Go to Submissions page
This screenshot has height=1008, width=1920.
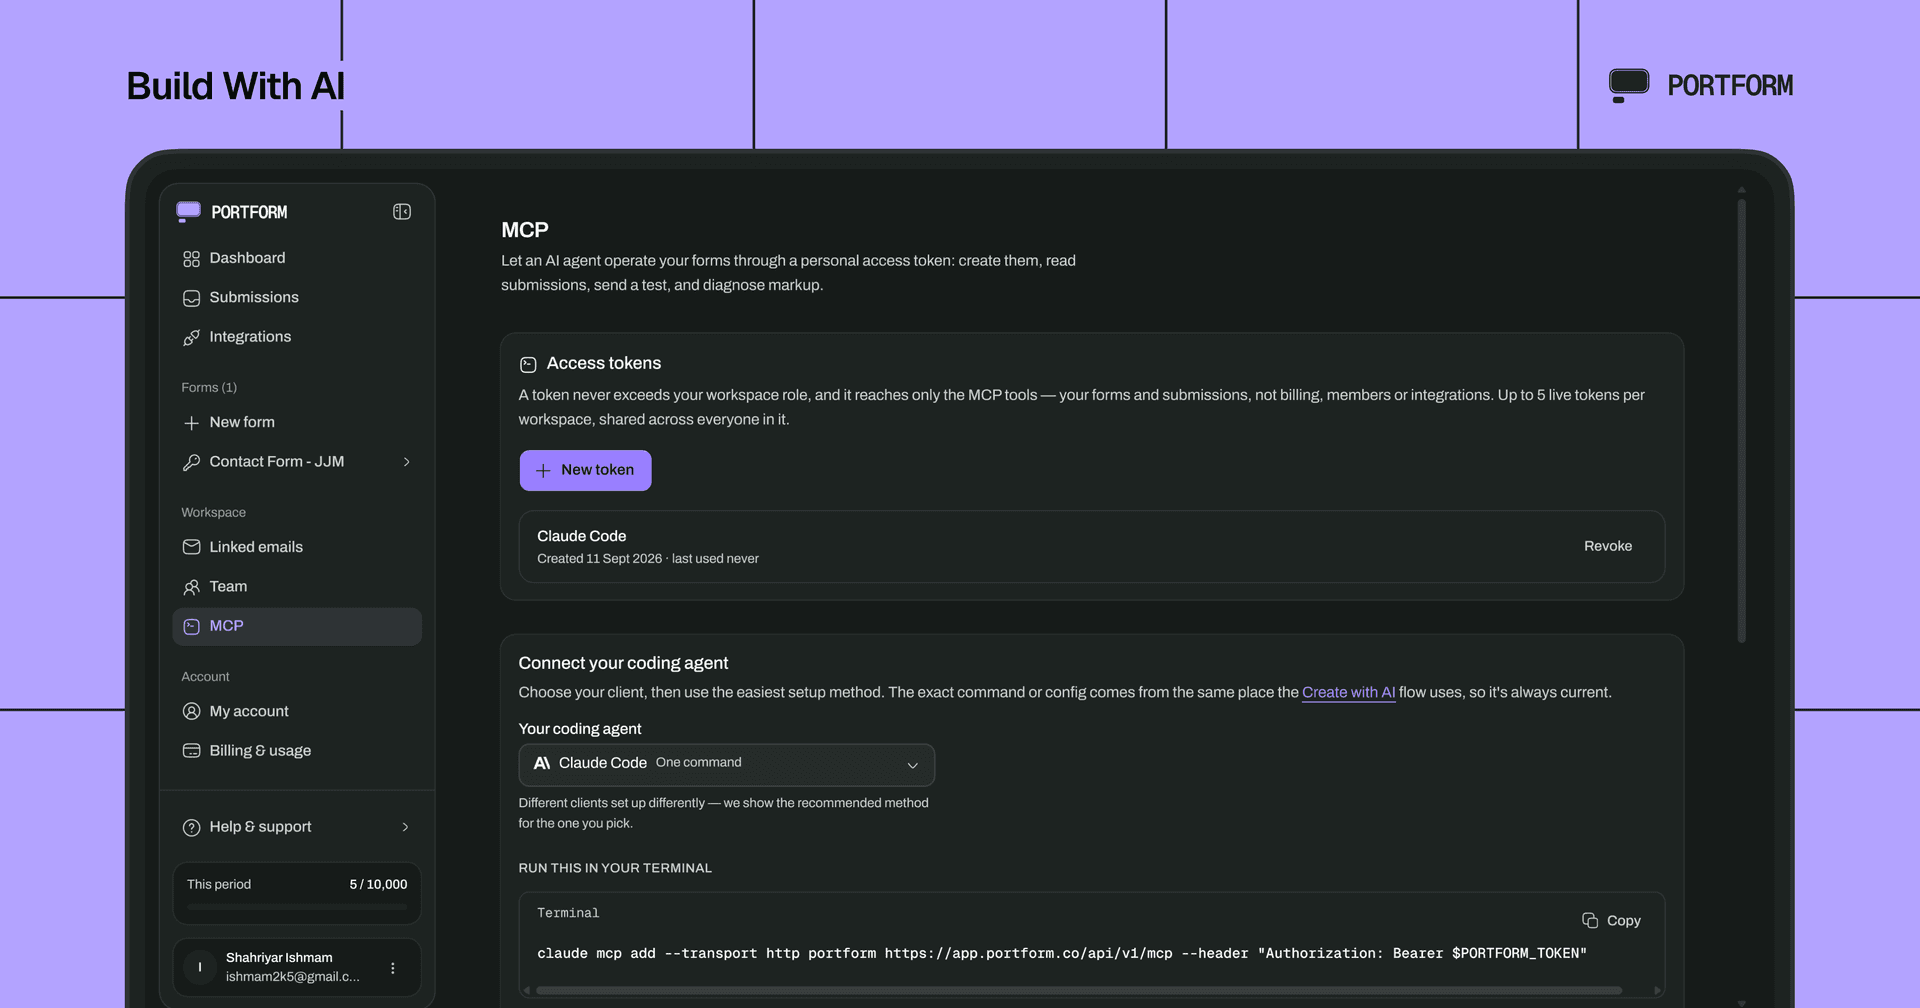[297, 298]
